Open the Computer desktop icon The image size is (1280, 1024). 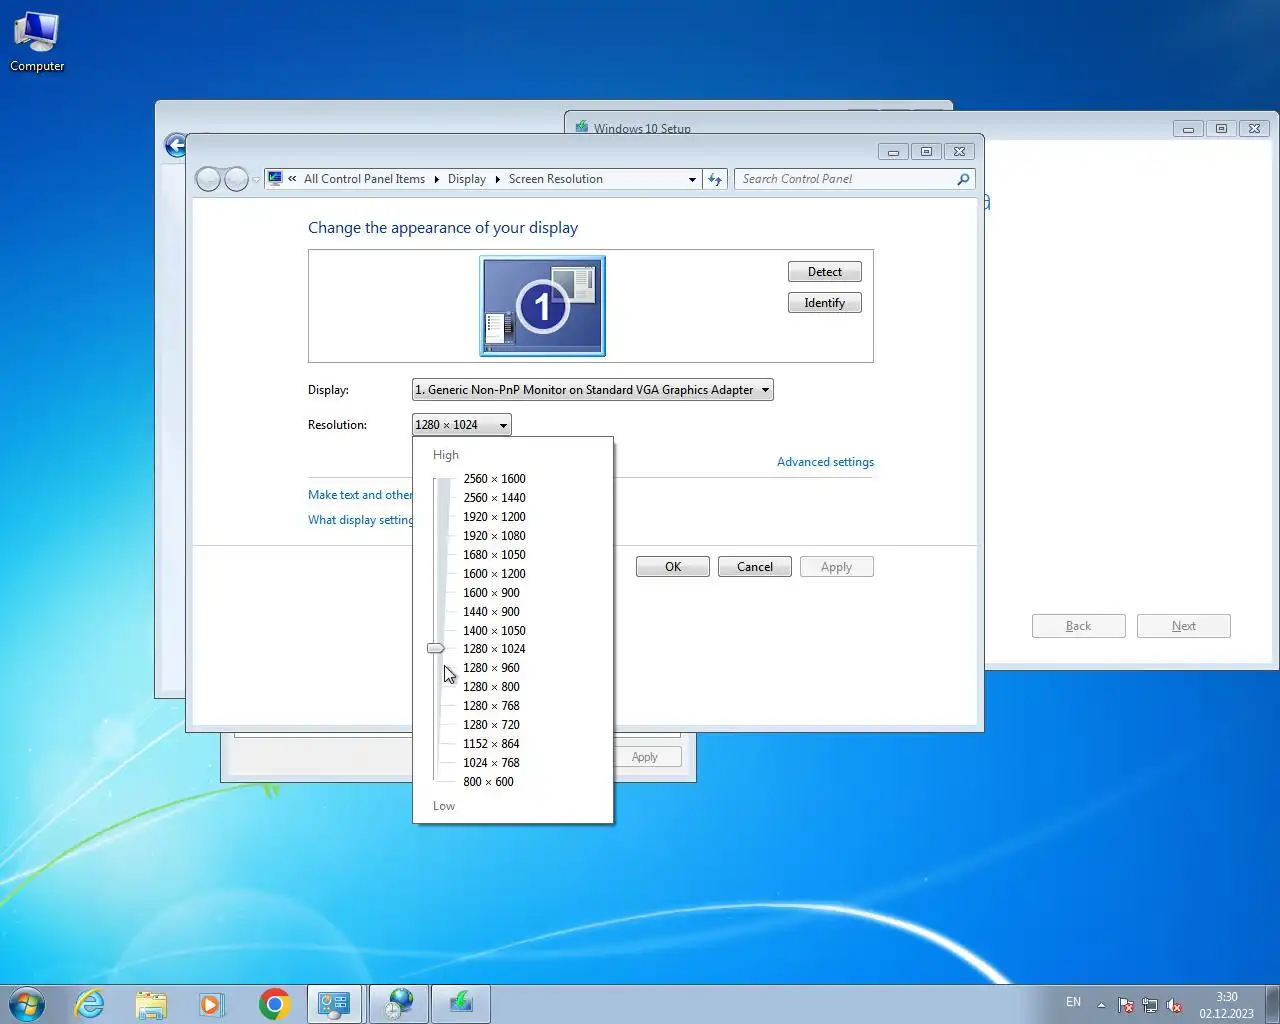[37, 41]
